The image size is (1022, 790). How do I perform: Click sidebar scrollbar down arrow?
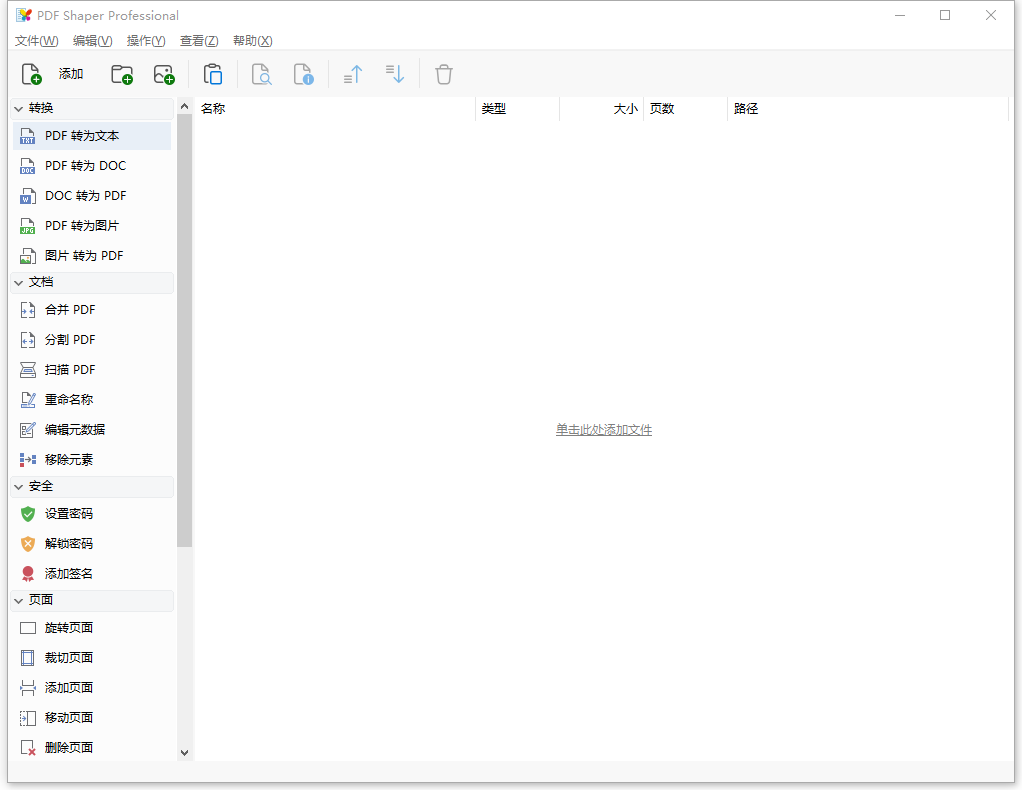(184, 752)
